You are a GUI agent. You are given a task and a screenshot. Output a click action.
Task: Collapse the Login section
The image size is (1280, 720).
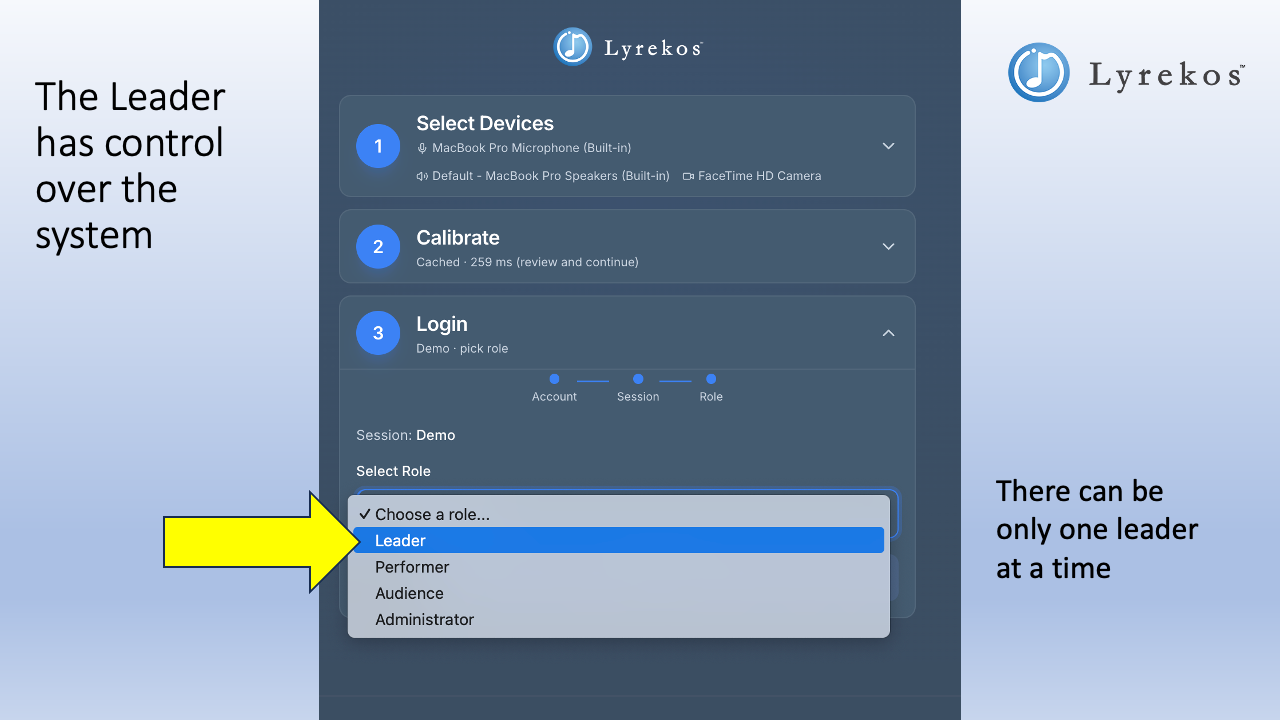(x=888, y=333)
